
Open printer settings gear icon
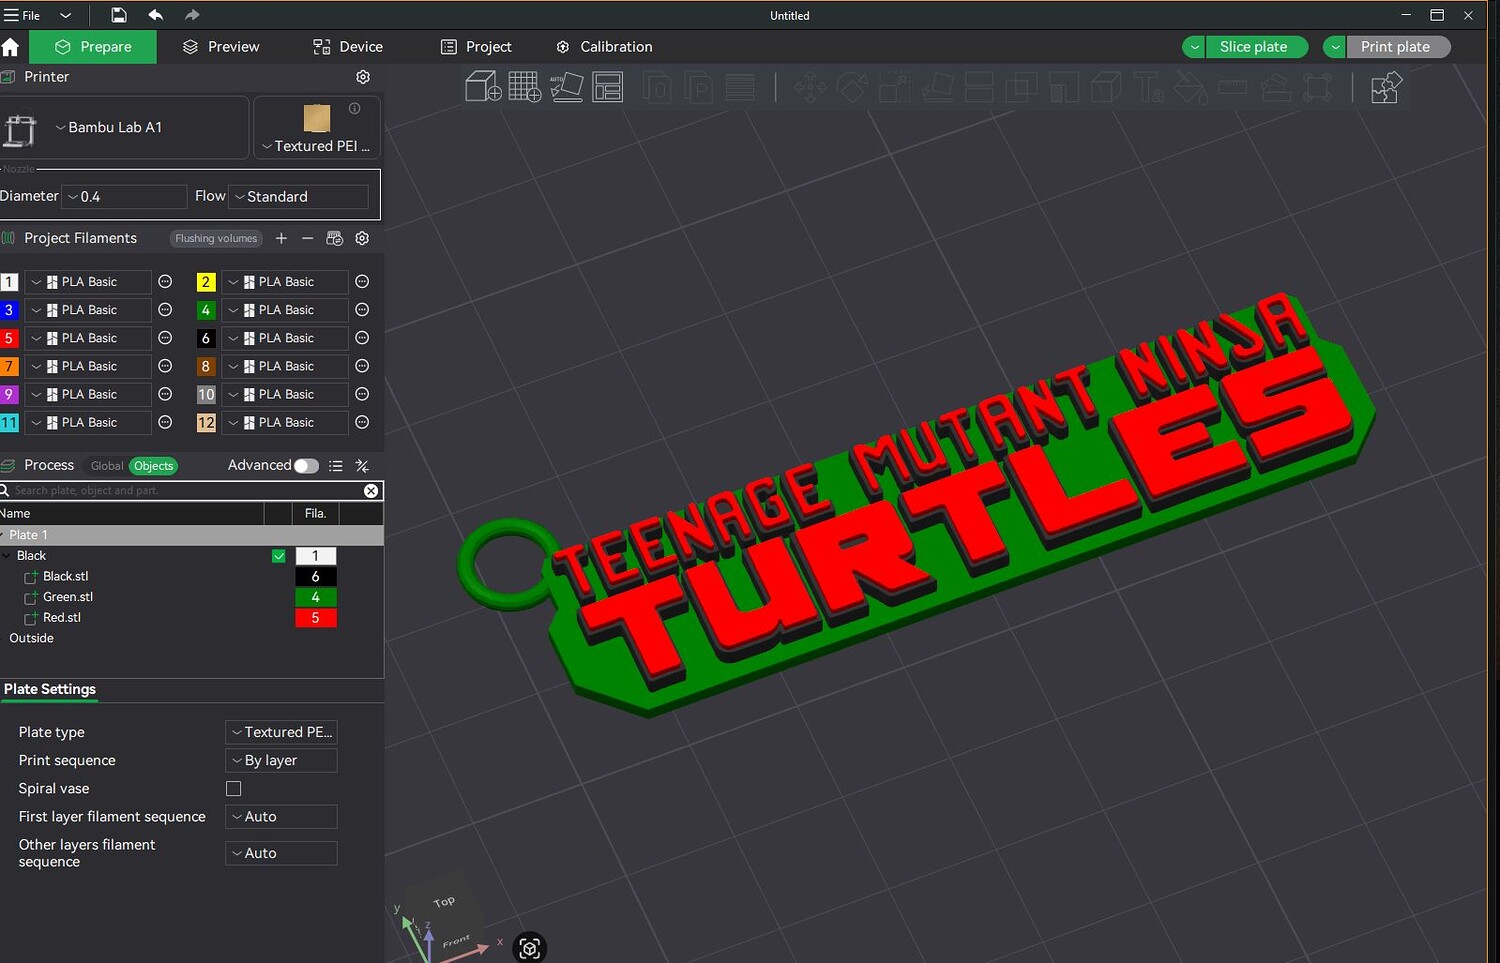point(363,77)
